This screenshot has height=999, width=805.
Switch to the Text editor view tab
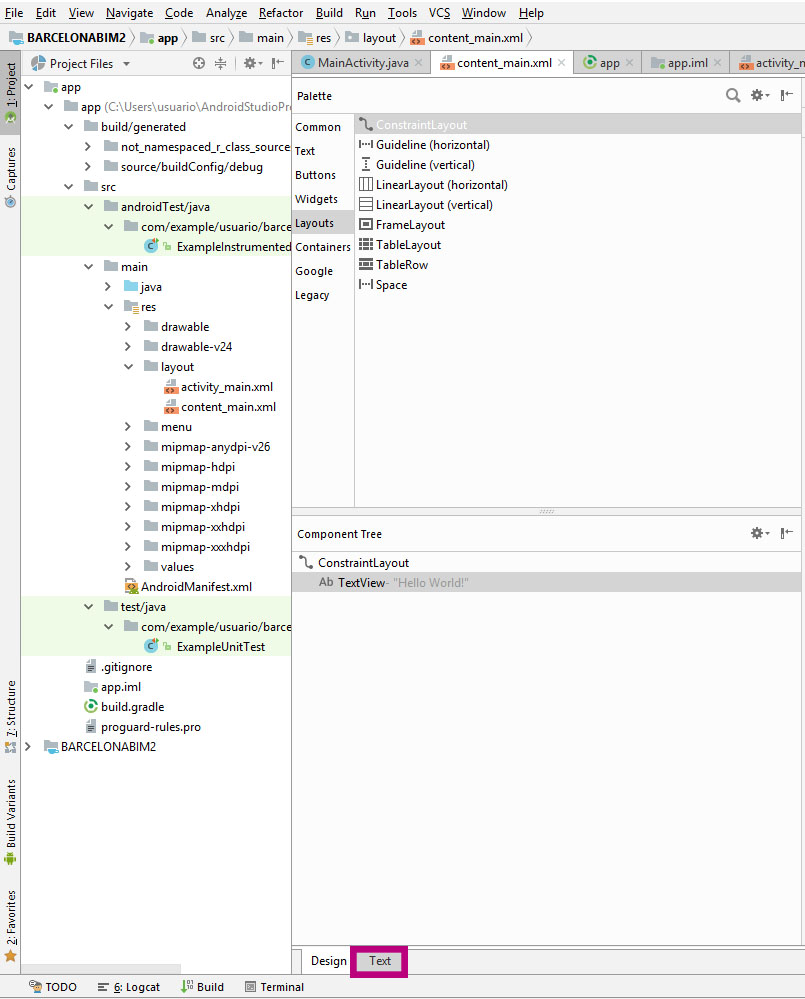[x=380, y=961]
